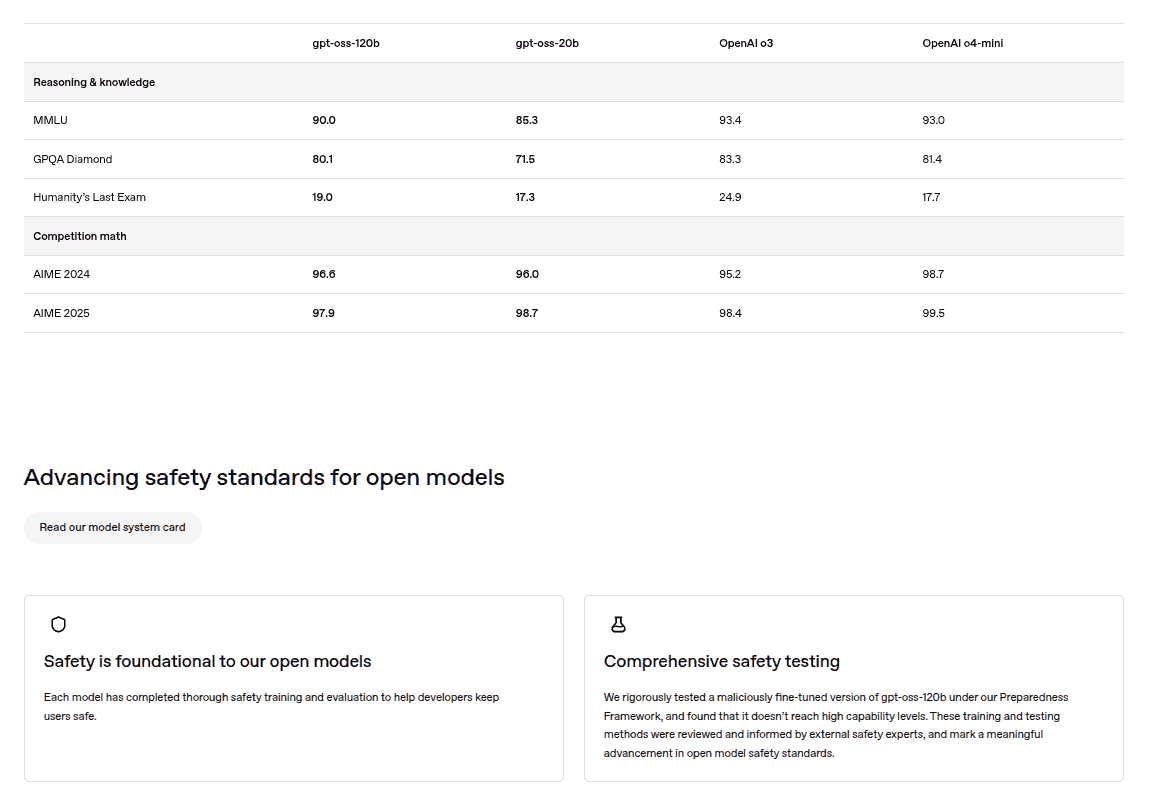Screen dimensions: 1152x806
Task: Click the Humanity's Last Exam row label
Action: (x=89, y=198)
